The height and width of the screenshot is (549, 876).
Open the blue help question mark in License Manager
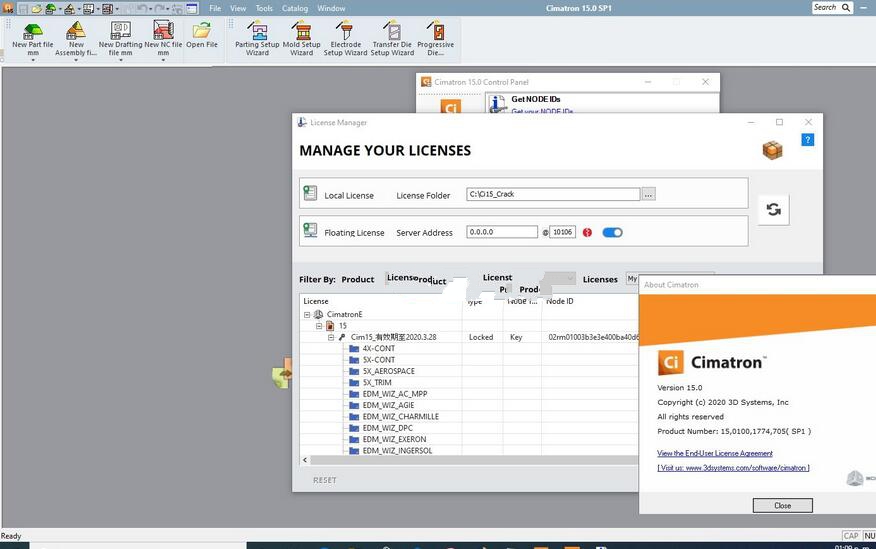pos(807,140)
